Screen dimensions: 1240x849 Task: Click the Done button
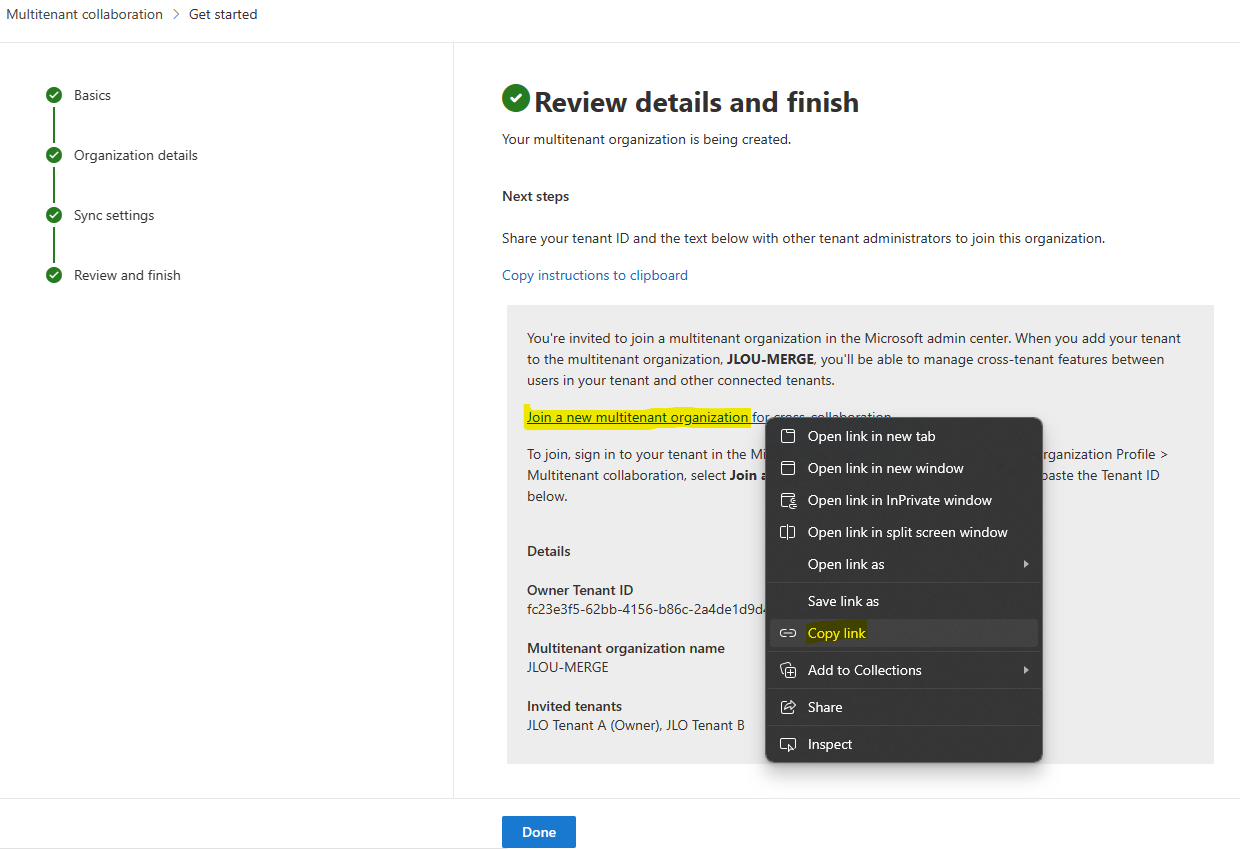539,832
